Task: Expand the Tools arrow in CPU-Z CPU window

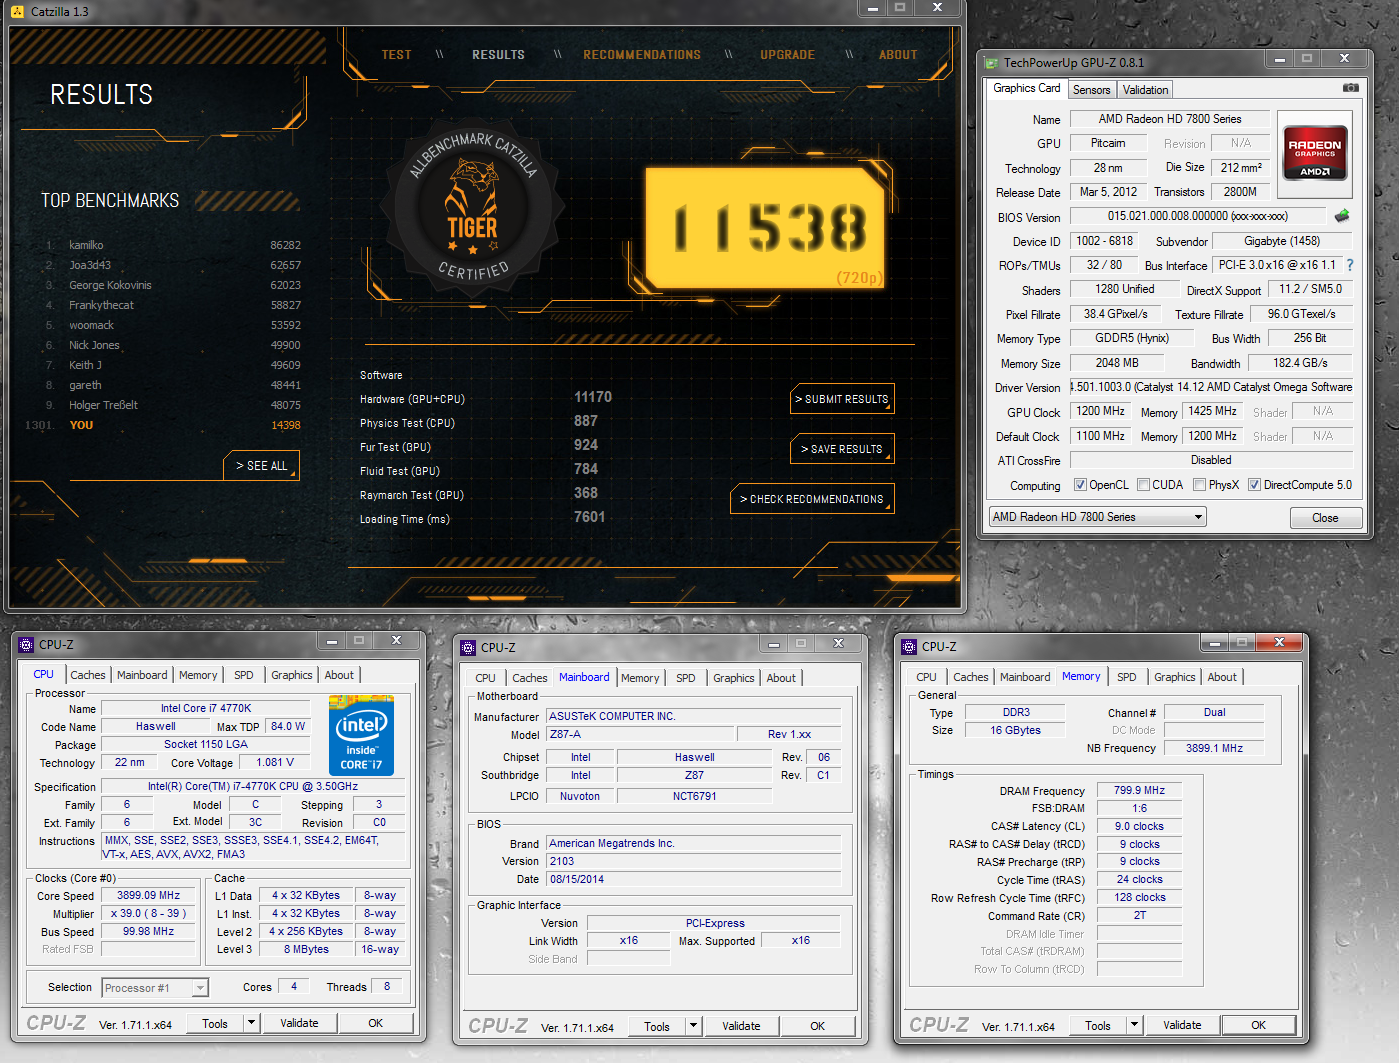Action: pos(252,1023)
